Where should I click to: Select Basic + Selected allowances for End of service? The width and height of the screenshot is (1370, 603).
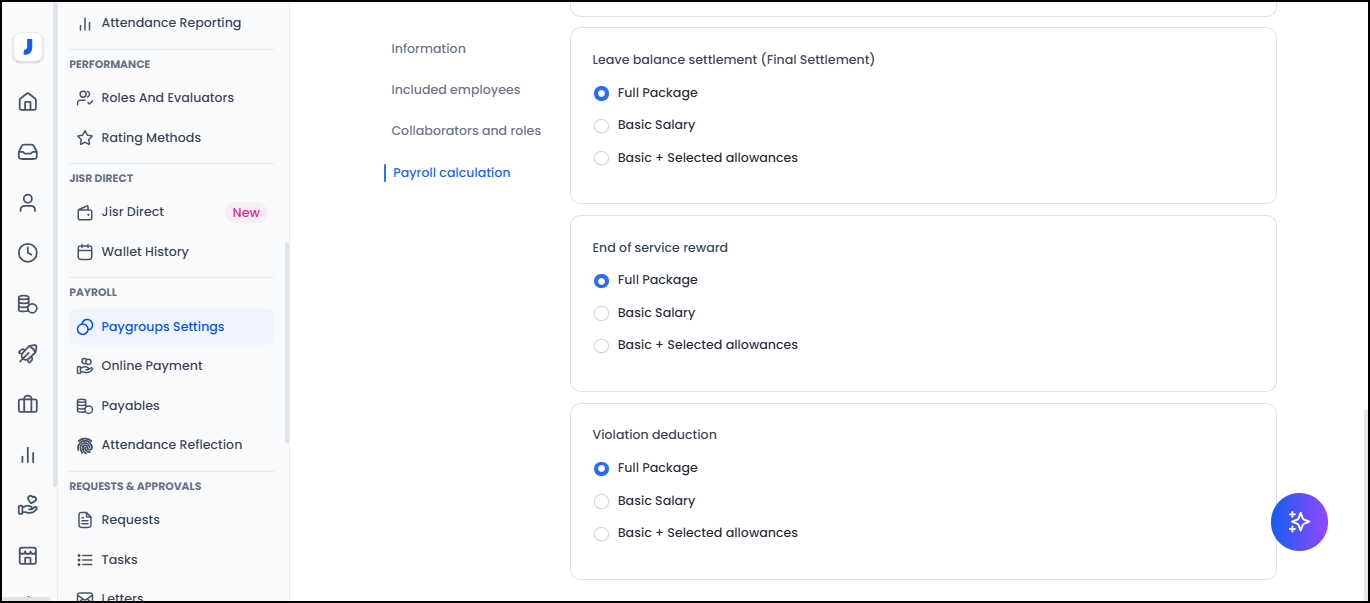(601, 345)
